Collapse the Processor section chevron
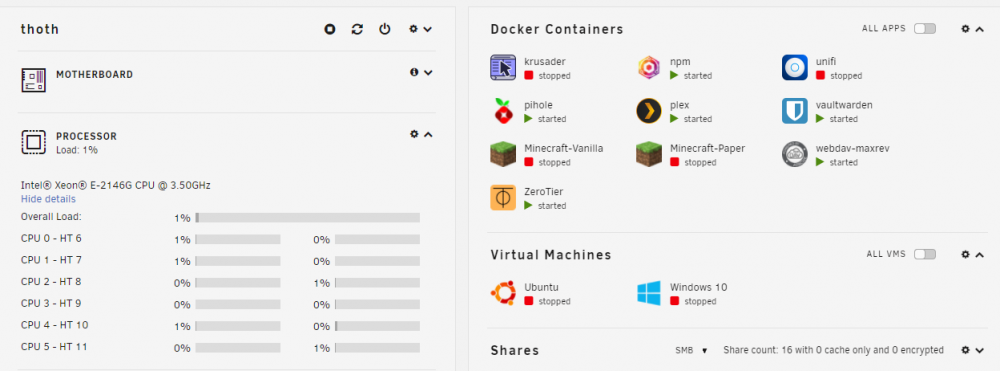The image size is (1000, 371). point(428,135)
